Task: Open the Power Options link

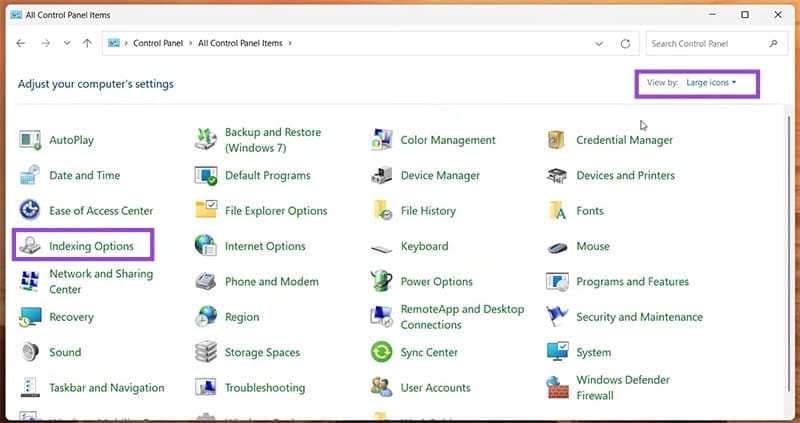Action: 437,282
